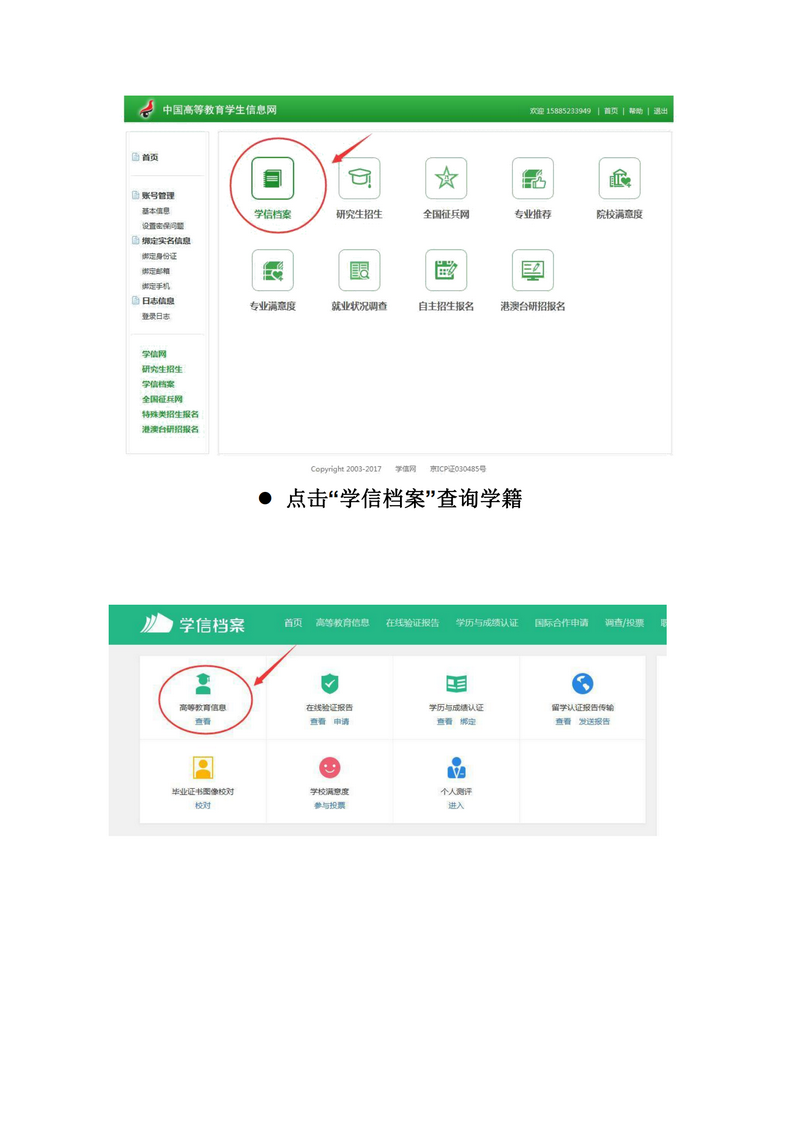Open the 留学认证报告传输 globe icon
The width and height of the screenshot is (800, 1132).
[x=582, y=684]
